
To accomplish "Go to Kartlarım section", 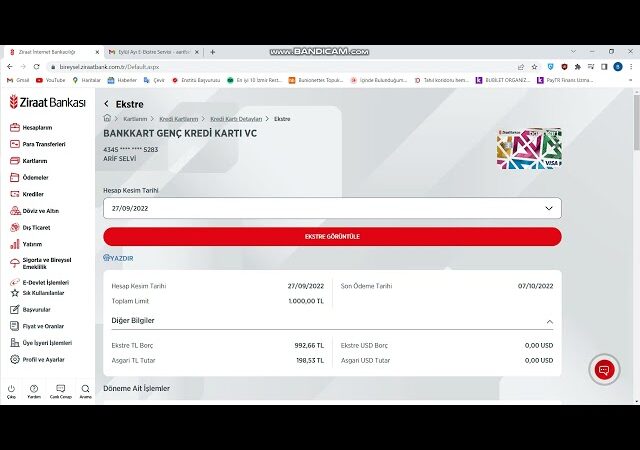I will 35,160.
